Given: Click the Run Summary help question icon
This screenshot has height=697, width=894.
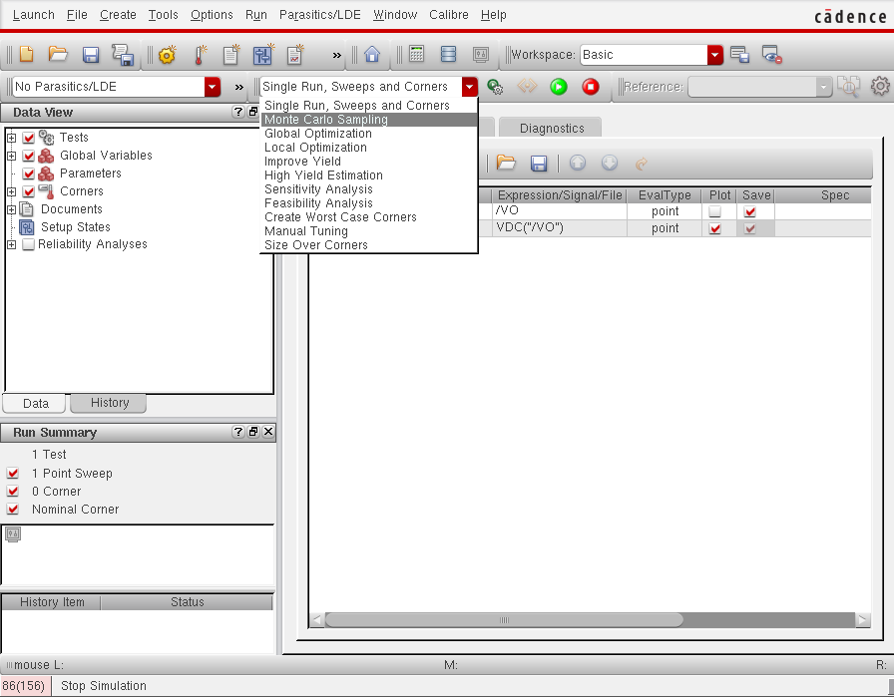Looking at the screenshot, I should click(238, 432).
